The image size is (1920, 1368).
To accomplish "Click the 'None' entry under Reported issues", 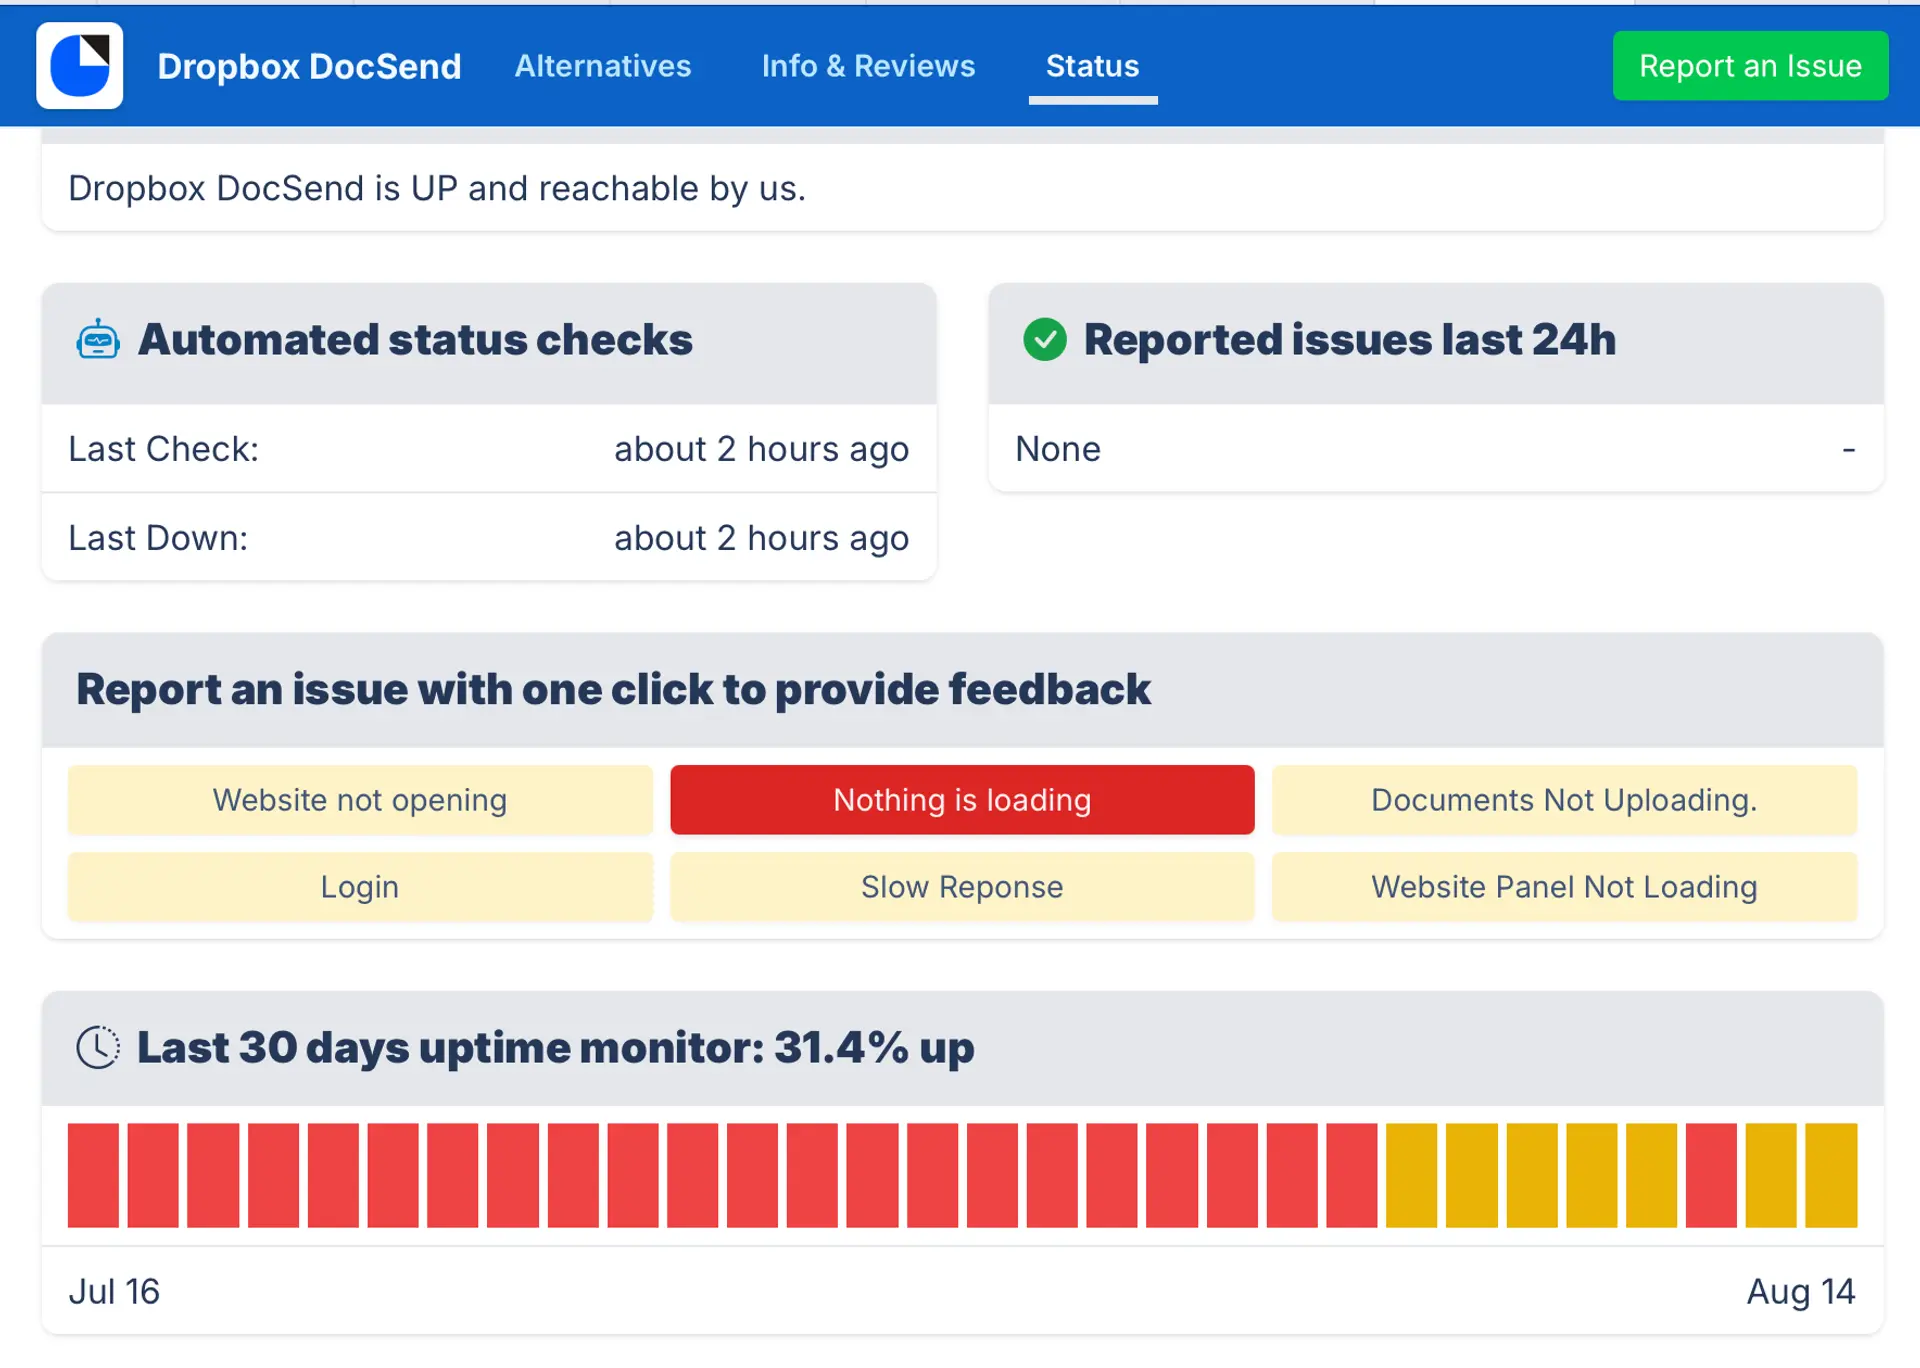I will [1058, 449].
